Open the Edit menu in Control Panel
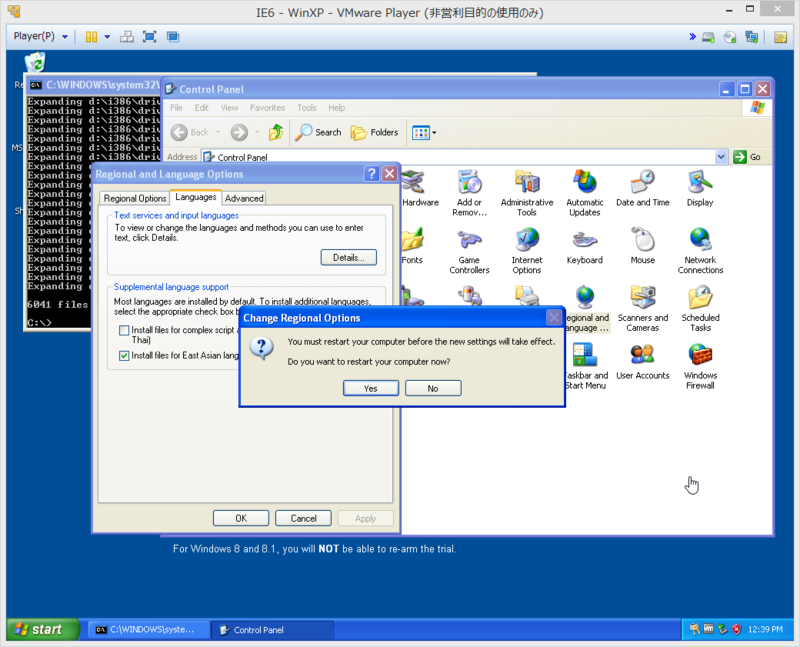Image resolution: width=800 pixels, height=647 pixels. pyautogui.click(x=201, y=108)
